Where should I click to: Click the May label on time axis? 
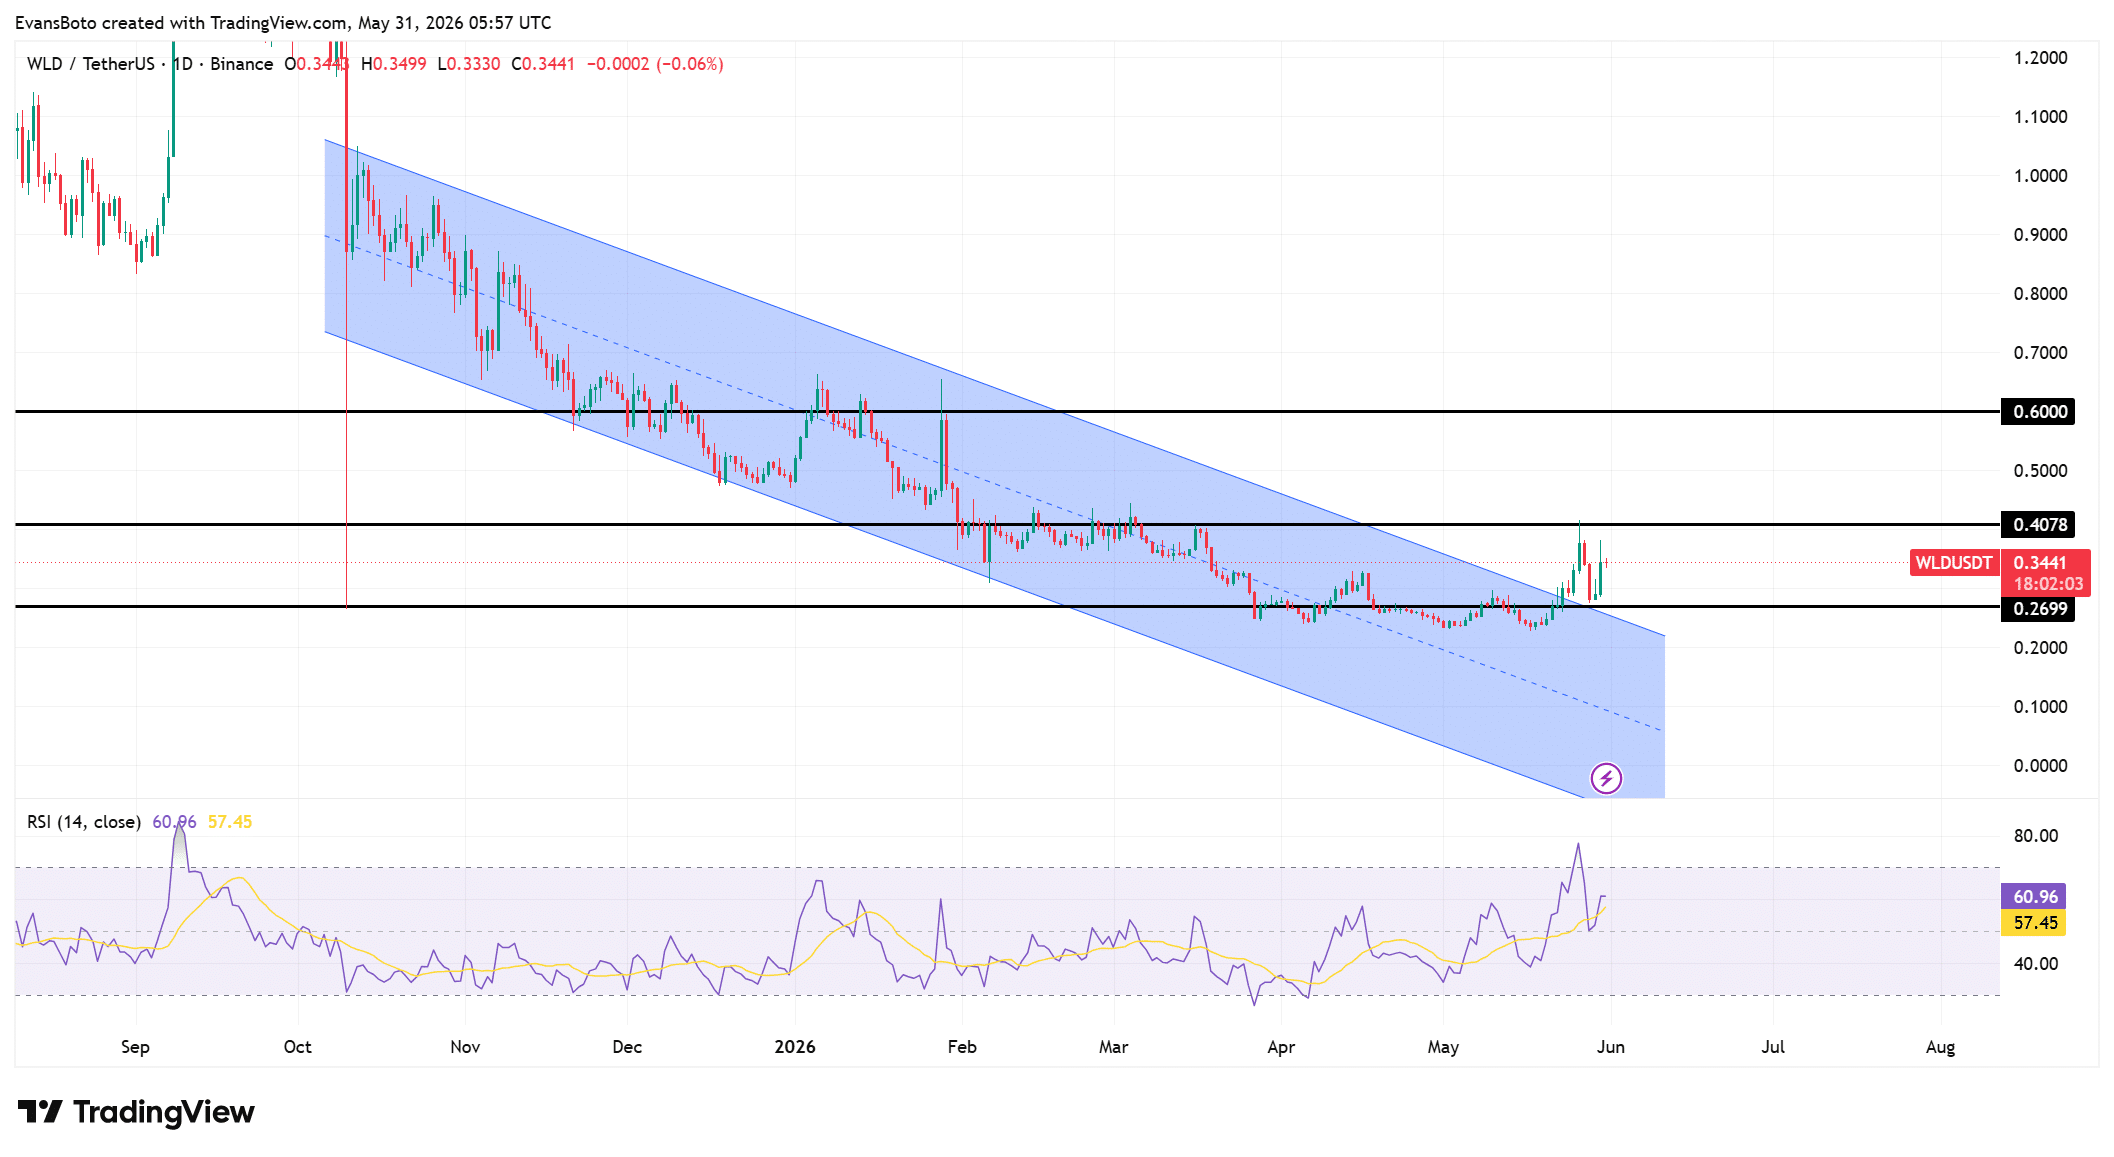1443,1047
